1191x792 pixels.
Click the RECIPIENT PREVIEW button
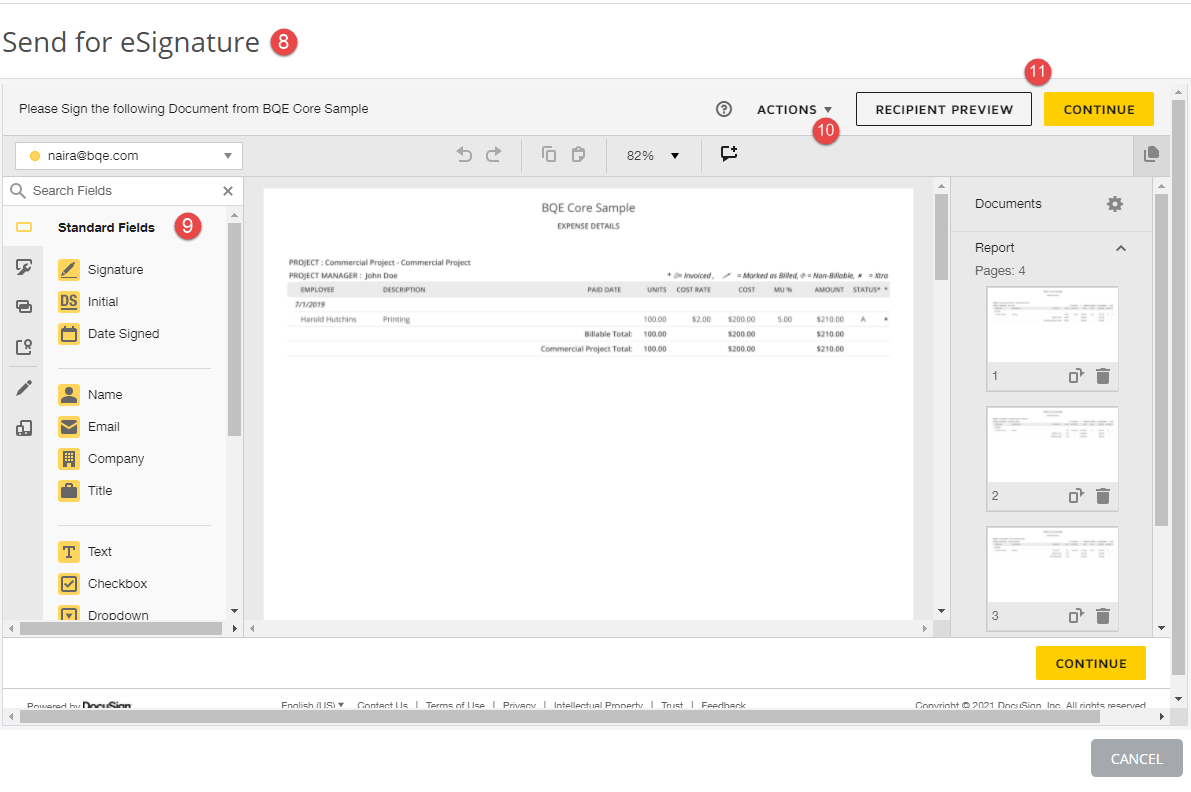click(943, 109)
